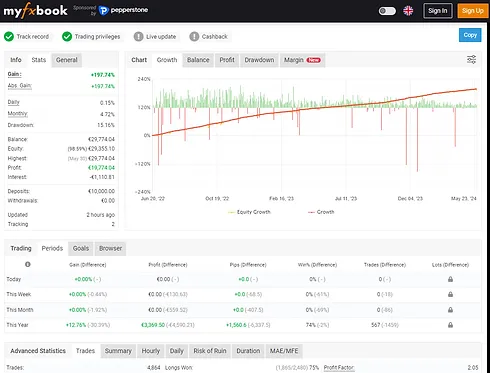Image resolution: width=490 pixels, height=373 pixels.
Task: Click the +197.74% Gain value
Action: (103, 75)
